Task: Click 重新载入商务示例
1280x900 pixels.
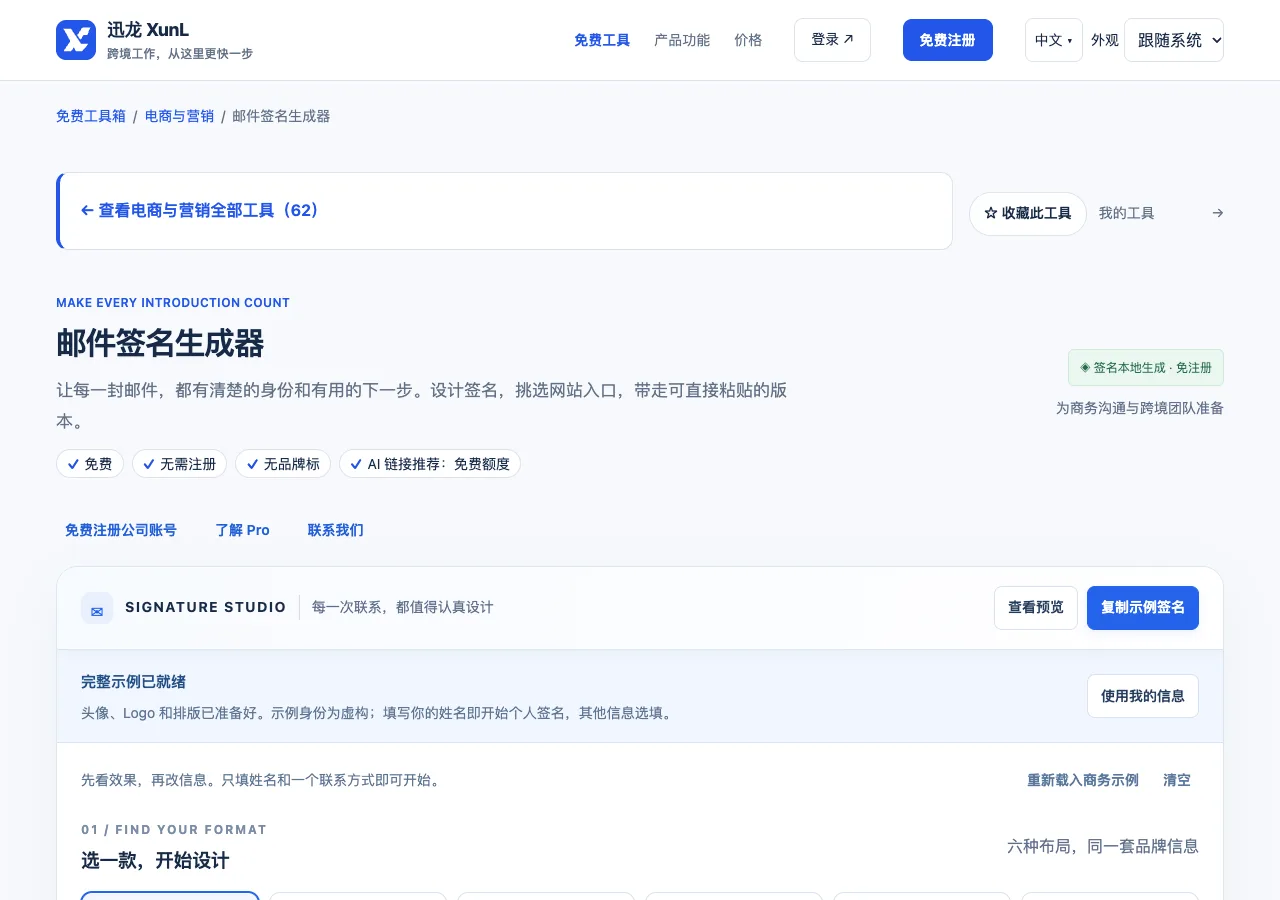Action: (1083, 780)
